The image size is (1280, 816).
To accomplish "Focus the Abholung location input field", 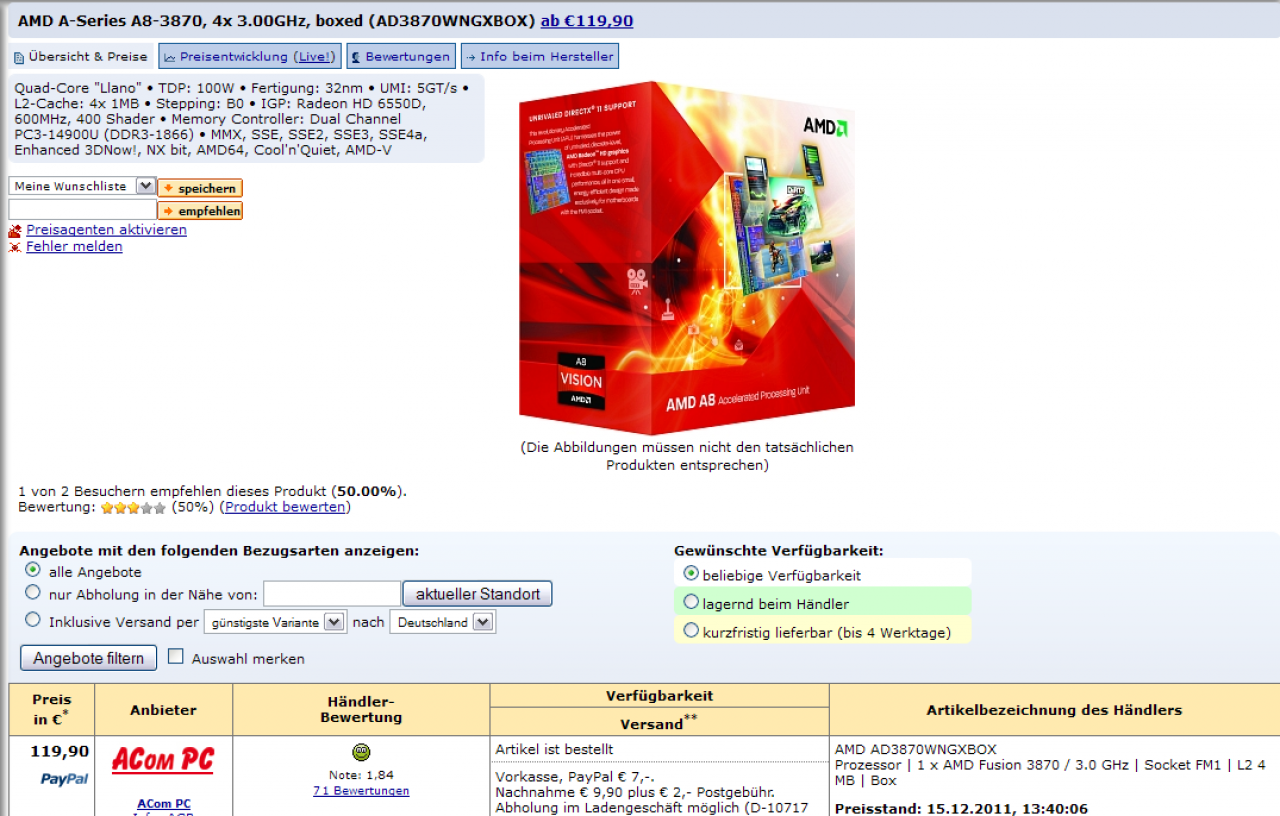I will tap(332, 594).
